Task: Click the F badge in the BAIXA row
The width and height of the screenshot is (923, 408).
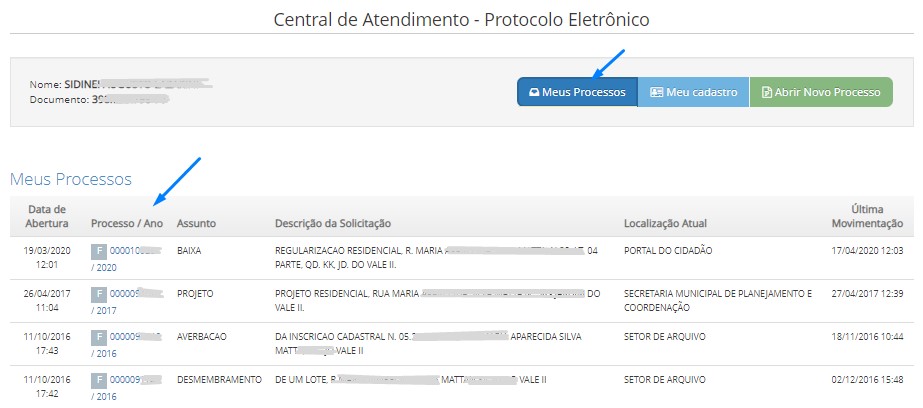Action: click(99, 250)
